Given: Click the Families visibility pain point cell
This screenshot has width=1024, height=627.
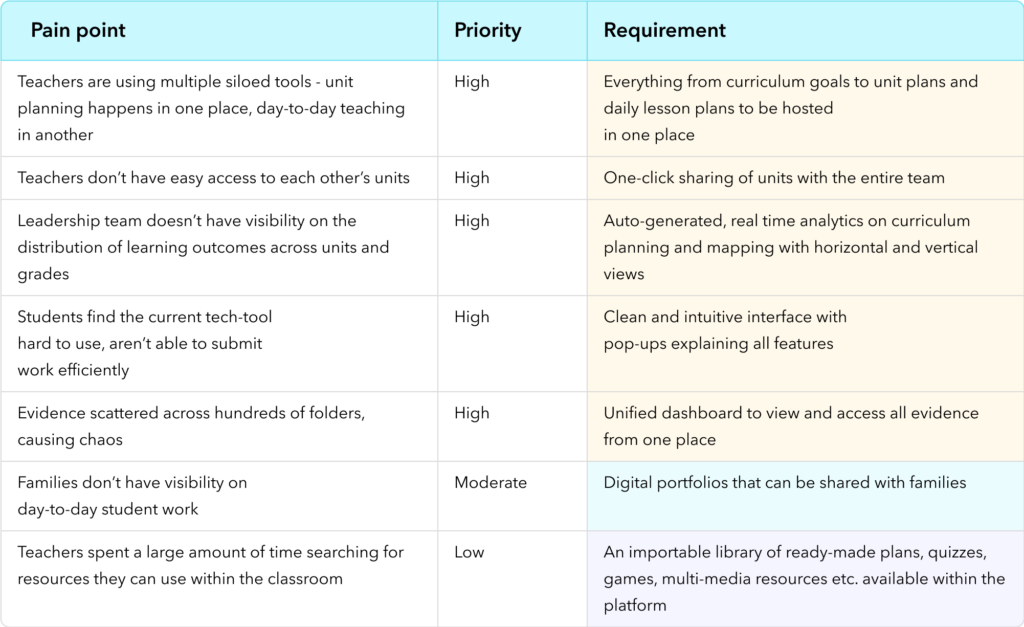Looking at the screenshot, I should point(132,496).
